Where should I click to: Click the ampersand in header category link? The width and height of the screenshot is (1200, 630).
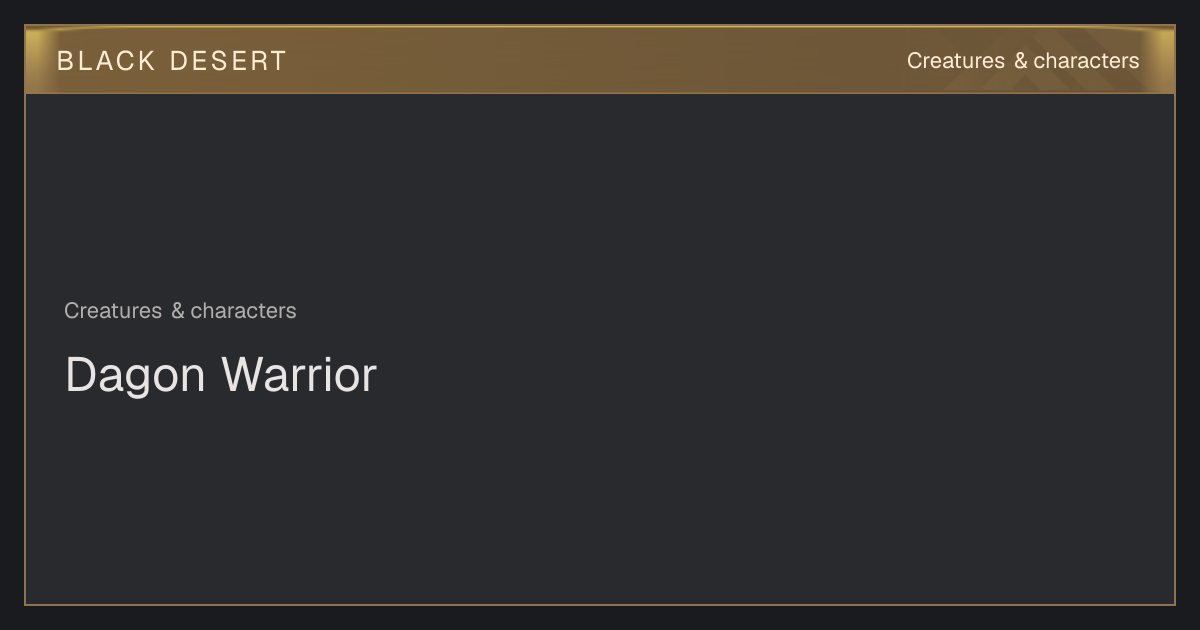[1020, 61]
